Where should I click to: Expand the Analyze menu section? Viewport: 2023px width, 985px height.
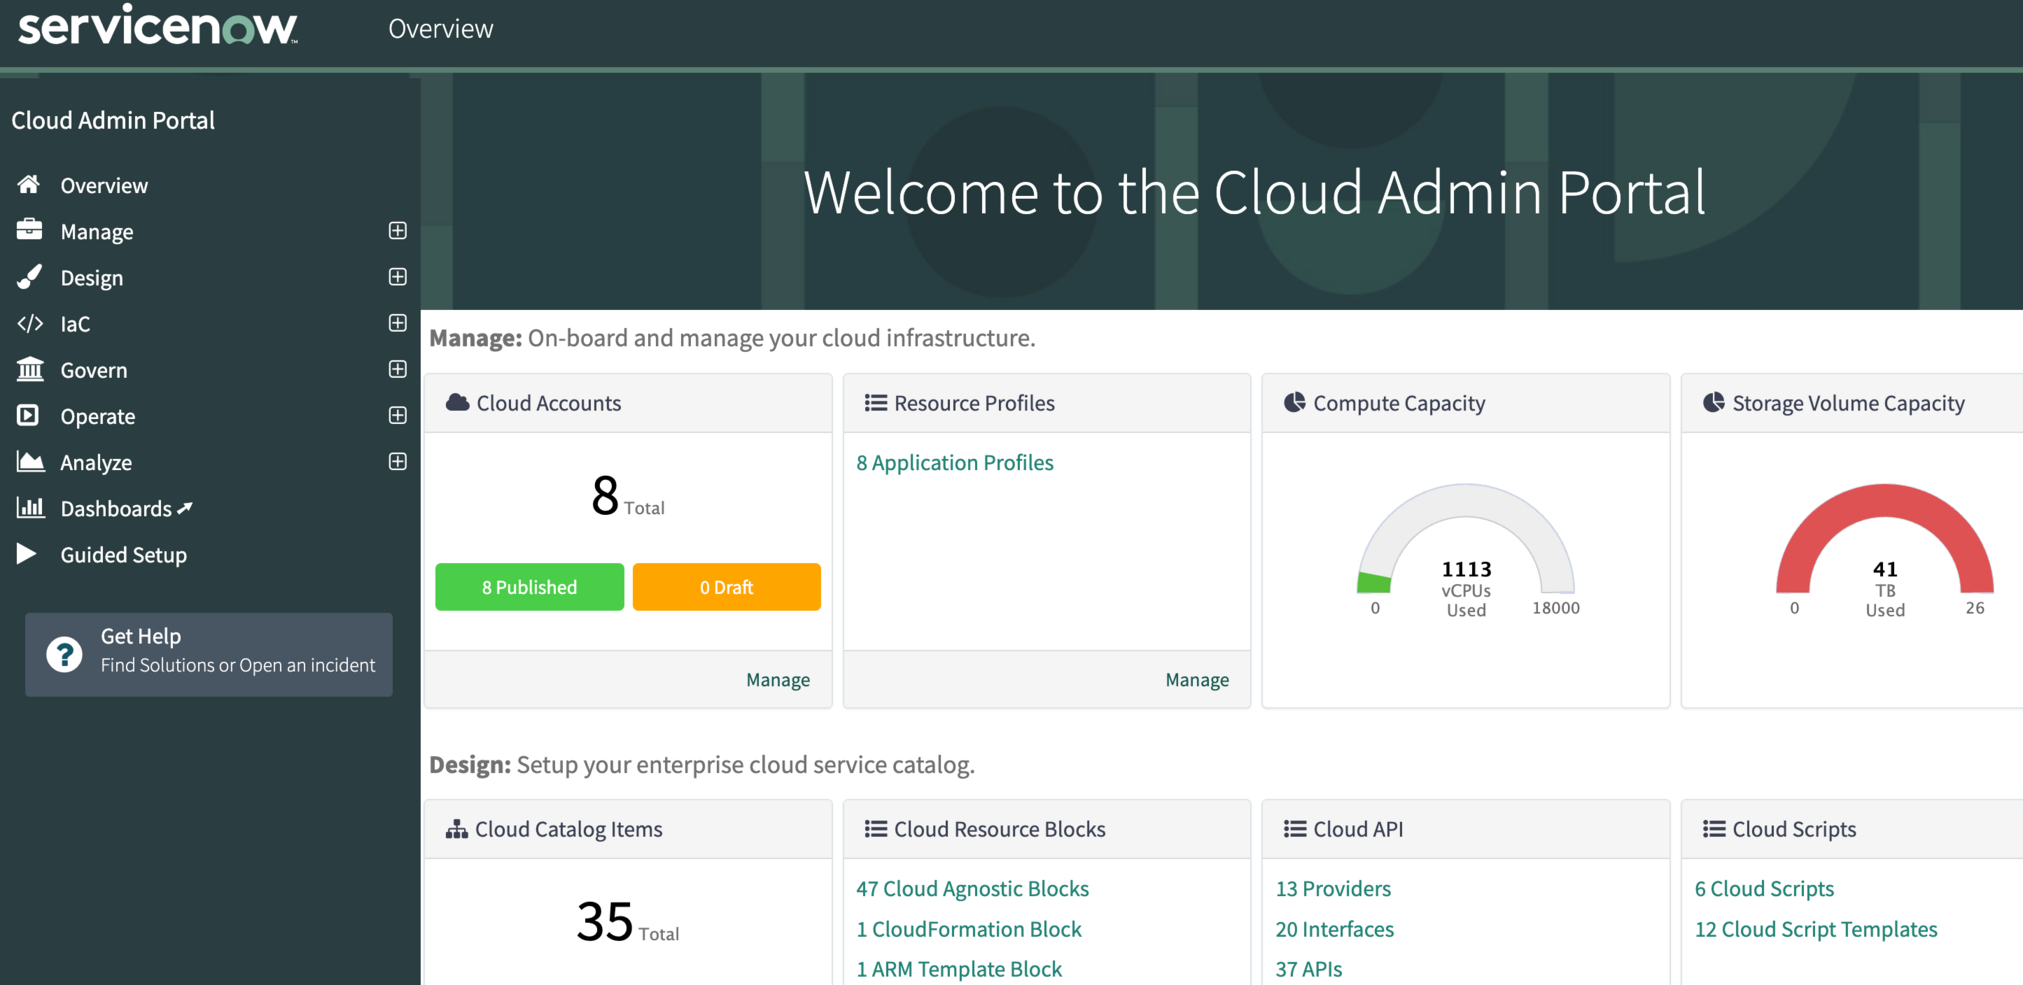click(x=397, y=461)
